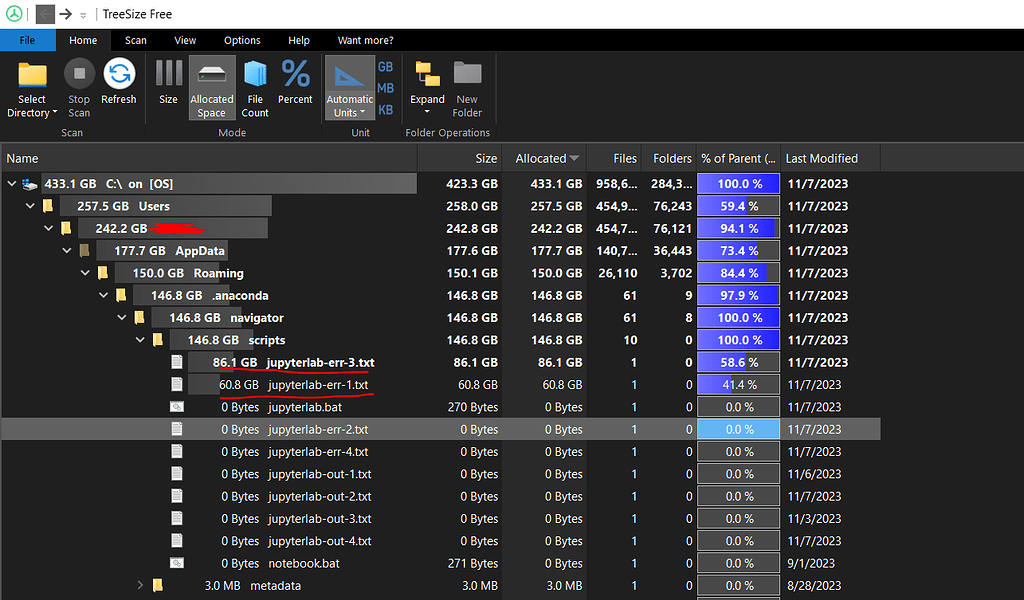The width and height of the screenshot is (1024, 600).
Task: Select the jupyterlab-err-1.txt file row
Action: [x=318, y=385]
